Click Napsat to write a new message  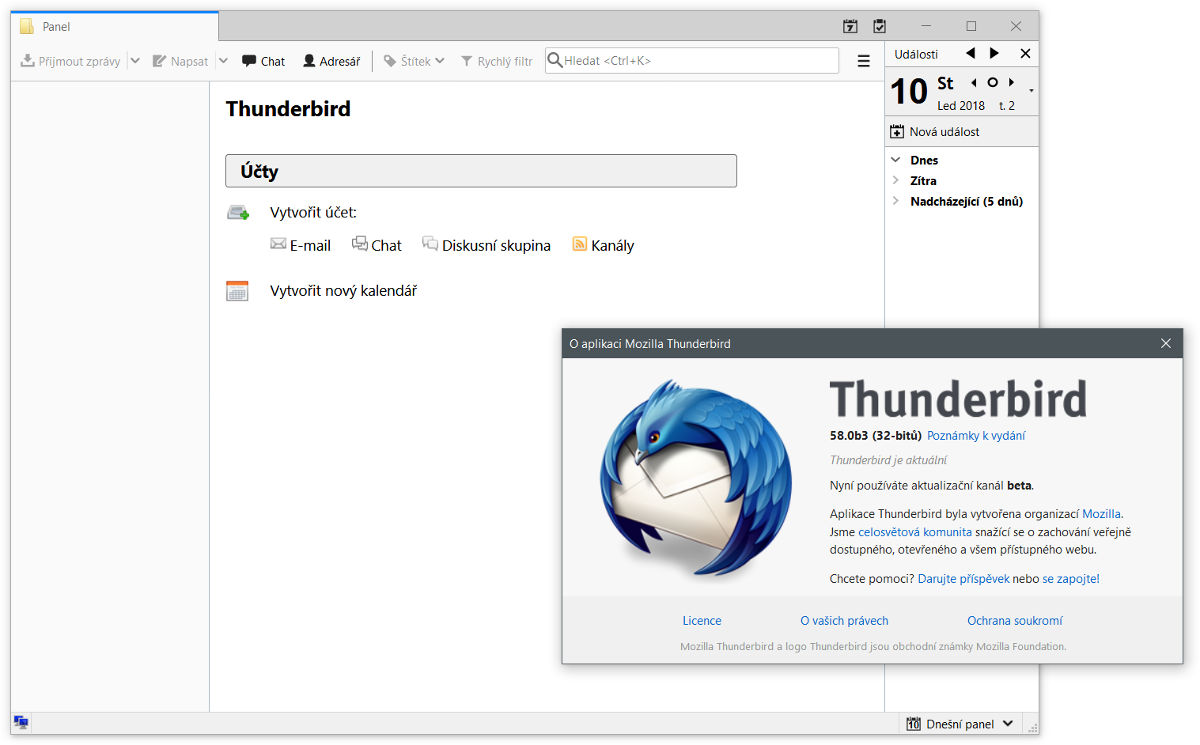pyautogui.click(x=180, y=61)
